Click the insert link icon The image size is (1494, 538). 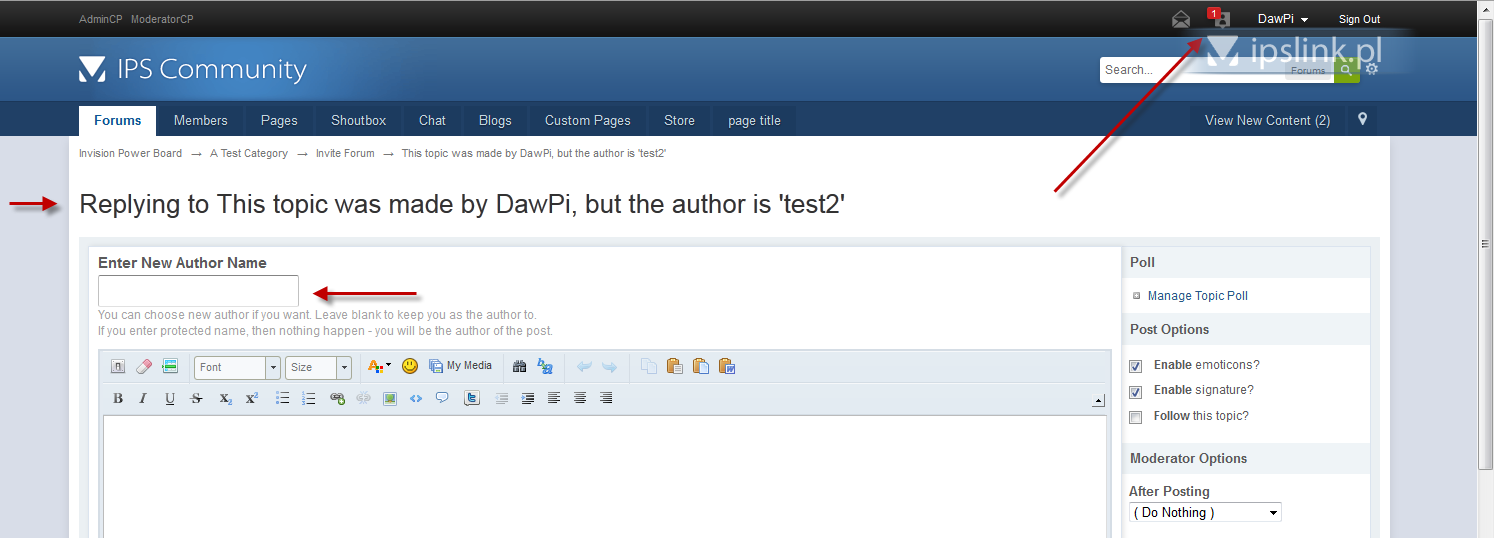[337, 398]
